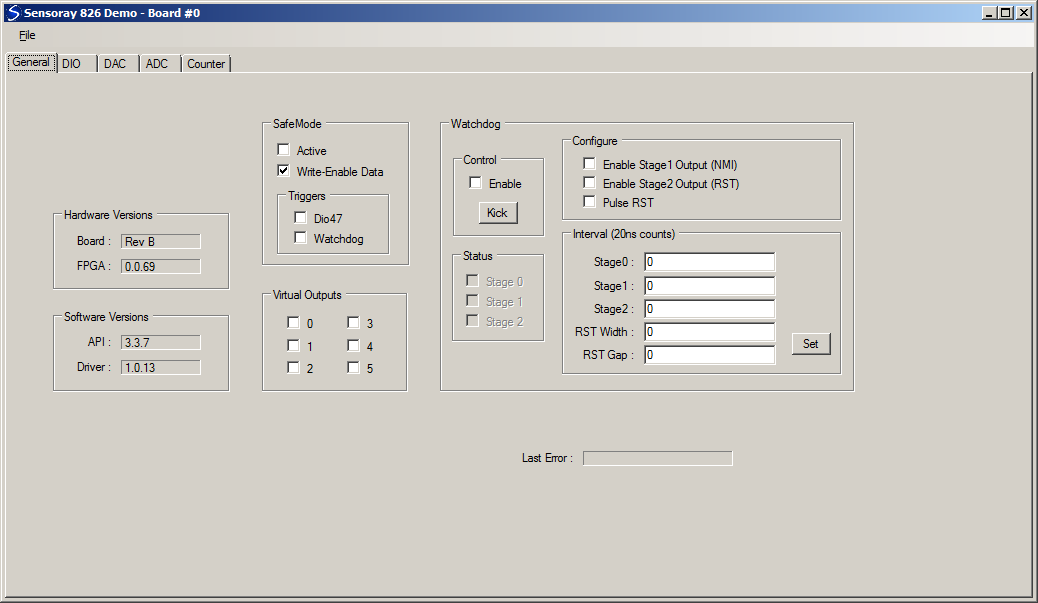Image resolution: width=1038 pixels, height=603 pixels.
Task: Maximize the Sensoray 826 Demo window
Action: point(1006,13)
